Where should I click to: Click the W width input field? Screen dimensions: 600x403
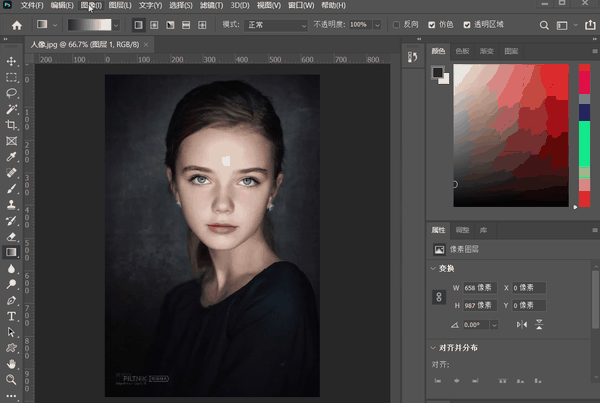(478, 288)
